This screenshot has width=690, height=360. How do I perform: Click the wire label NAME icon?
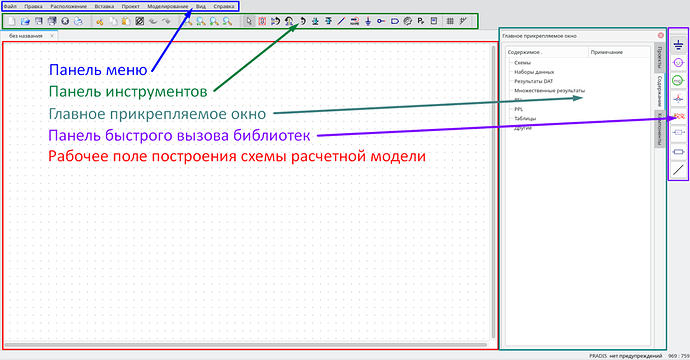(x=355, y=21)
